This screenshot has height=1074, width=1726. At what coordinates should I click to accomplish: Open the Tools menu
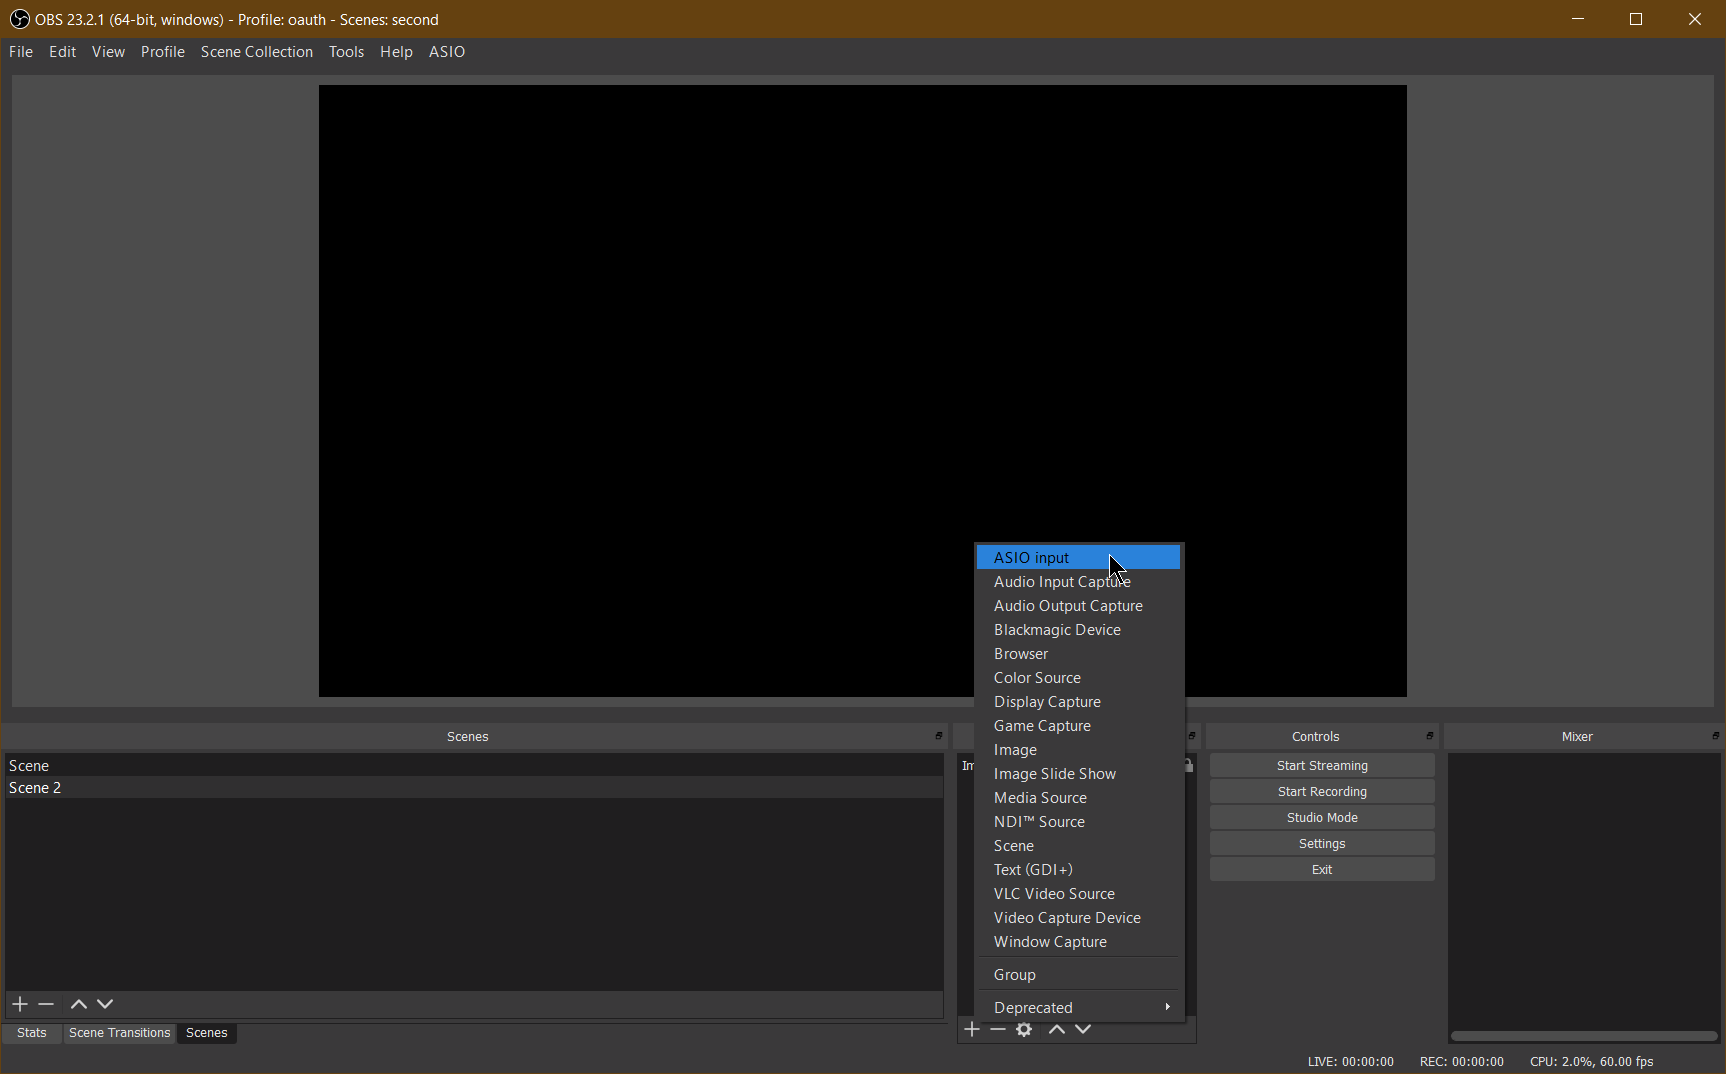pyautogui.click(x=347, y=52)
